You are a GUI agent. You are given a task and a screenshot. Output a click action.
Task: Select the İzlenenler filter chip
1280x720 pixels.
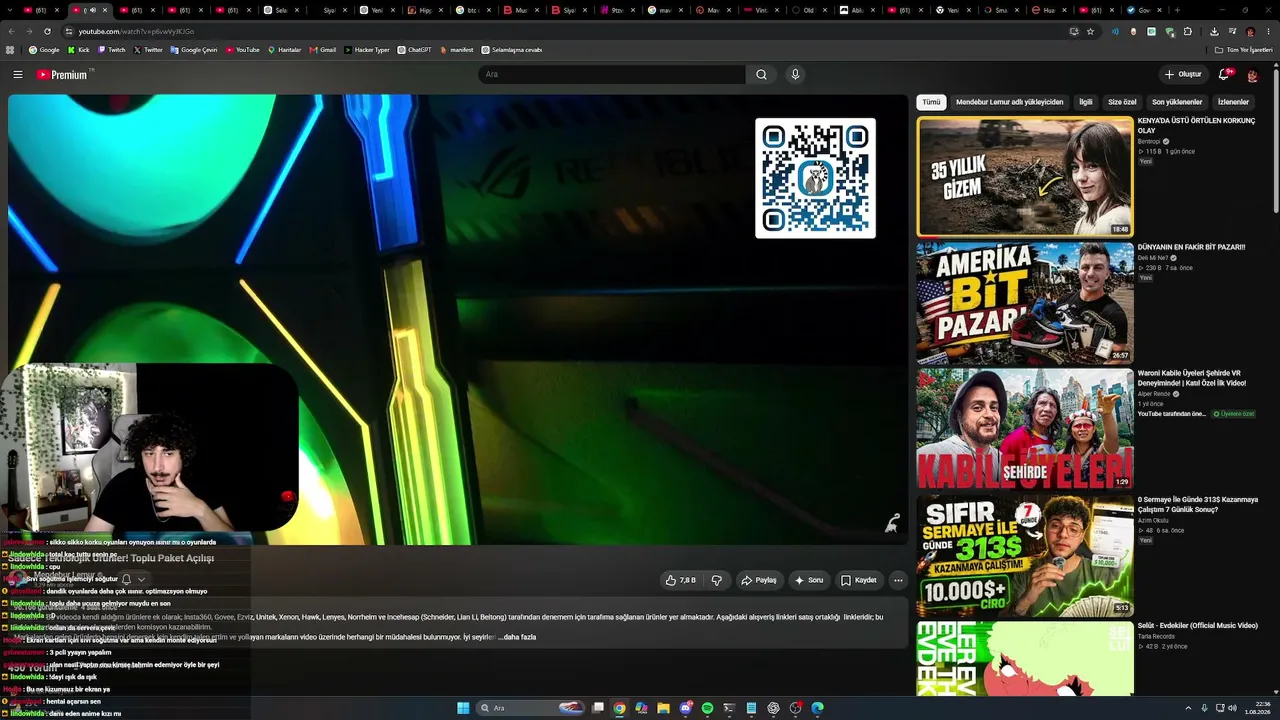pos(1233,102)
